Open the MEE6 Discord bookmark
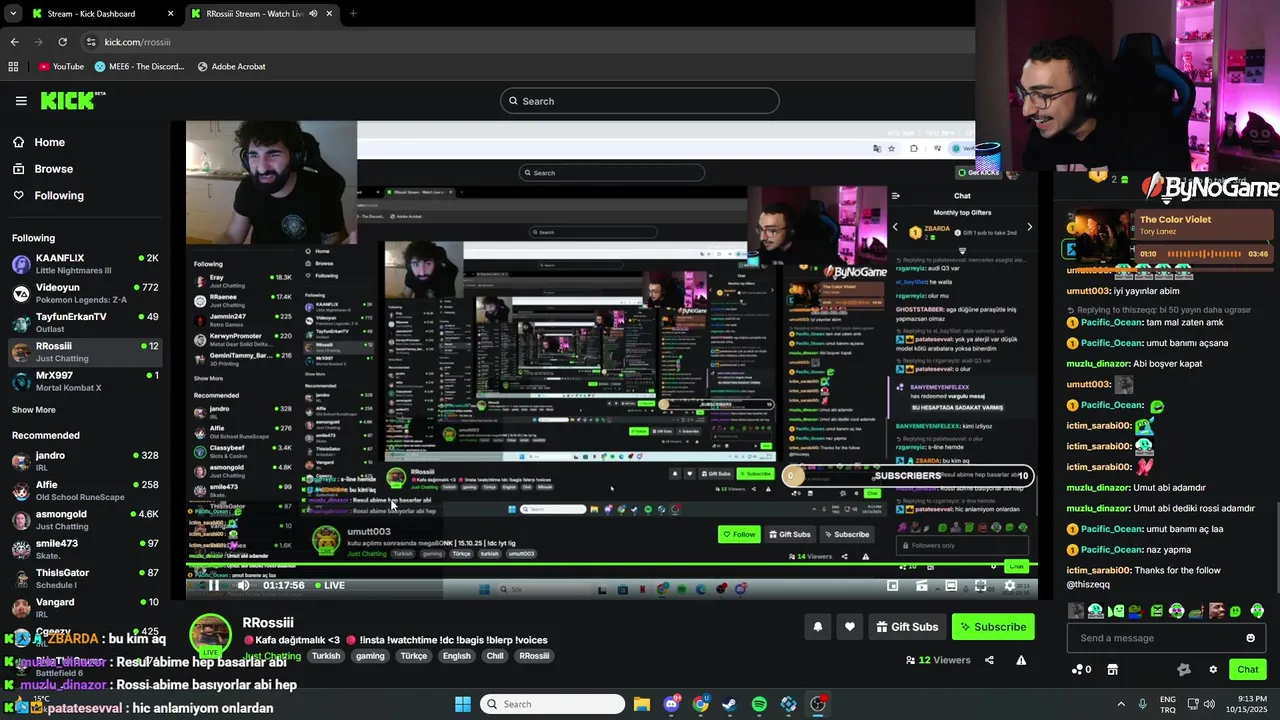This screenshot has height=720, width=1280. [140, 66]
